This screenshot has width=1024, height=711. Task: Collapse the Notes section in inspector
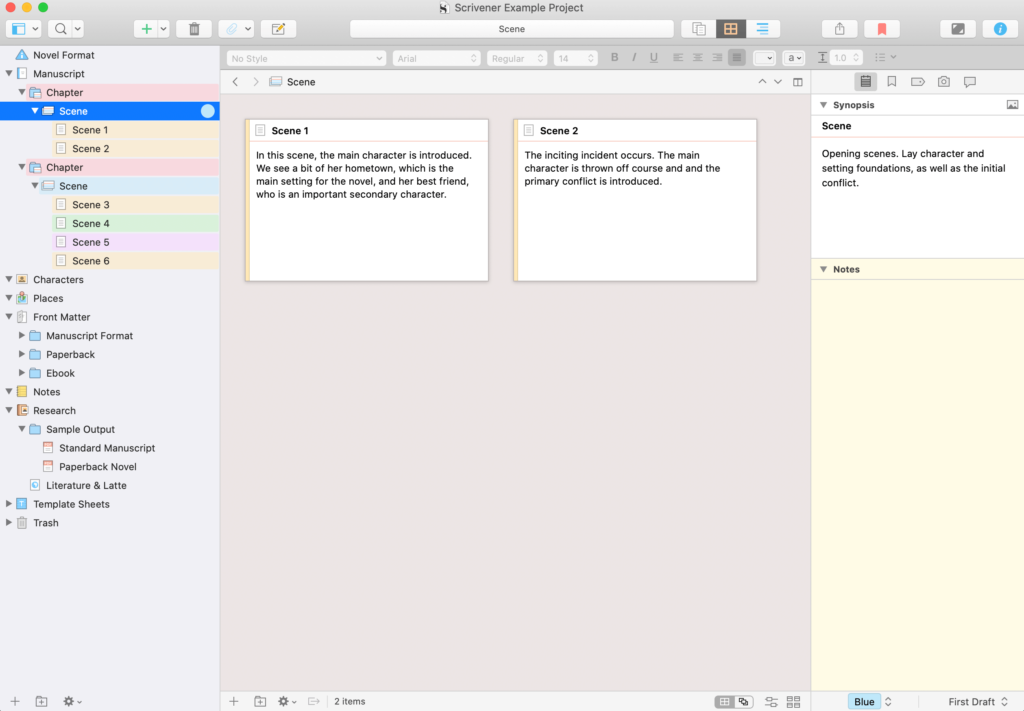click(x=824, y=269)
